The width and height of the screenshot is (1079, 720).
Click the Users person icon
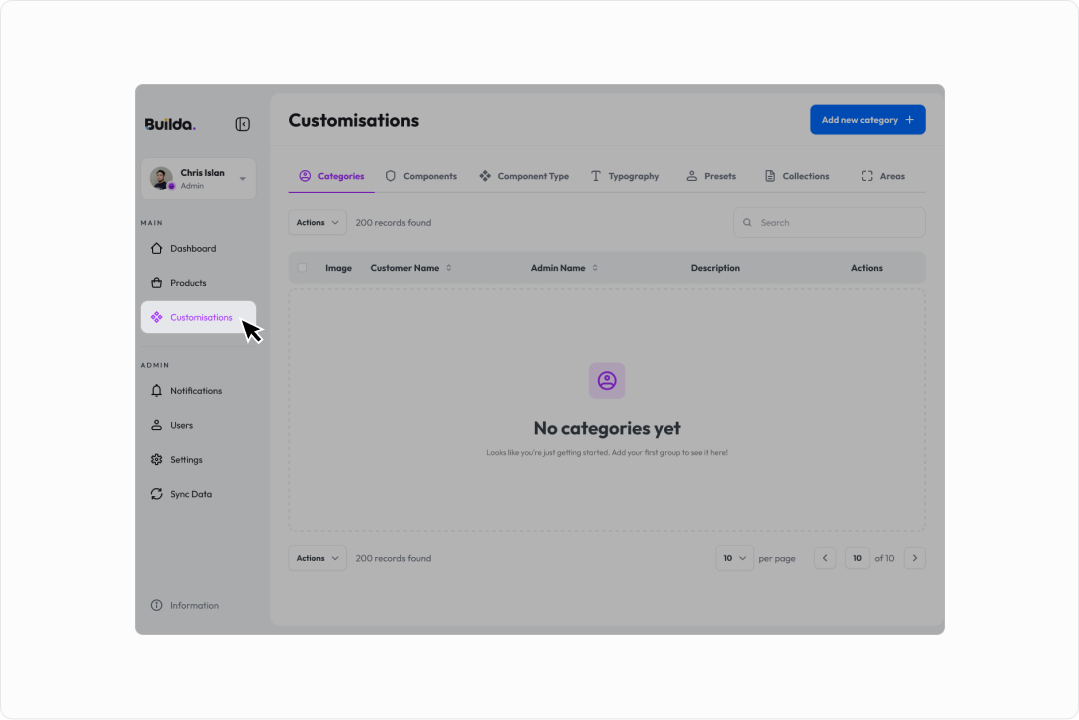click(x=156, y=425)
